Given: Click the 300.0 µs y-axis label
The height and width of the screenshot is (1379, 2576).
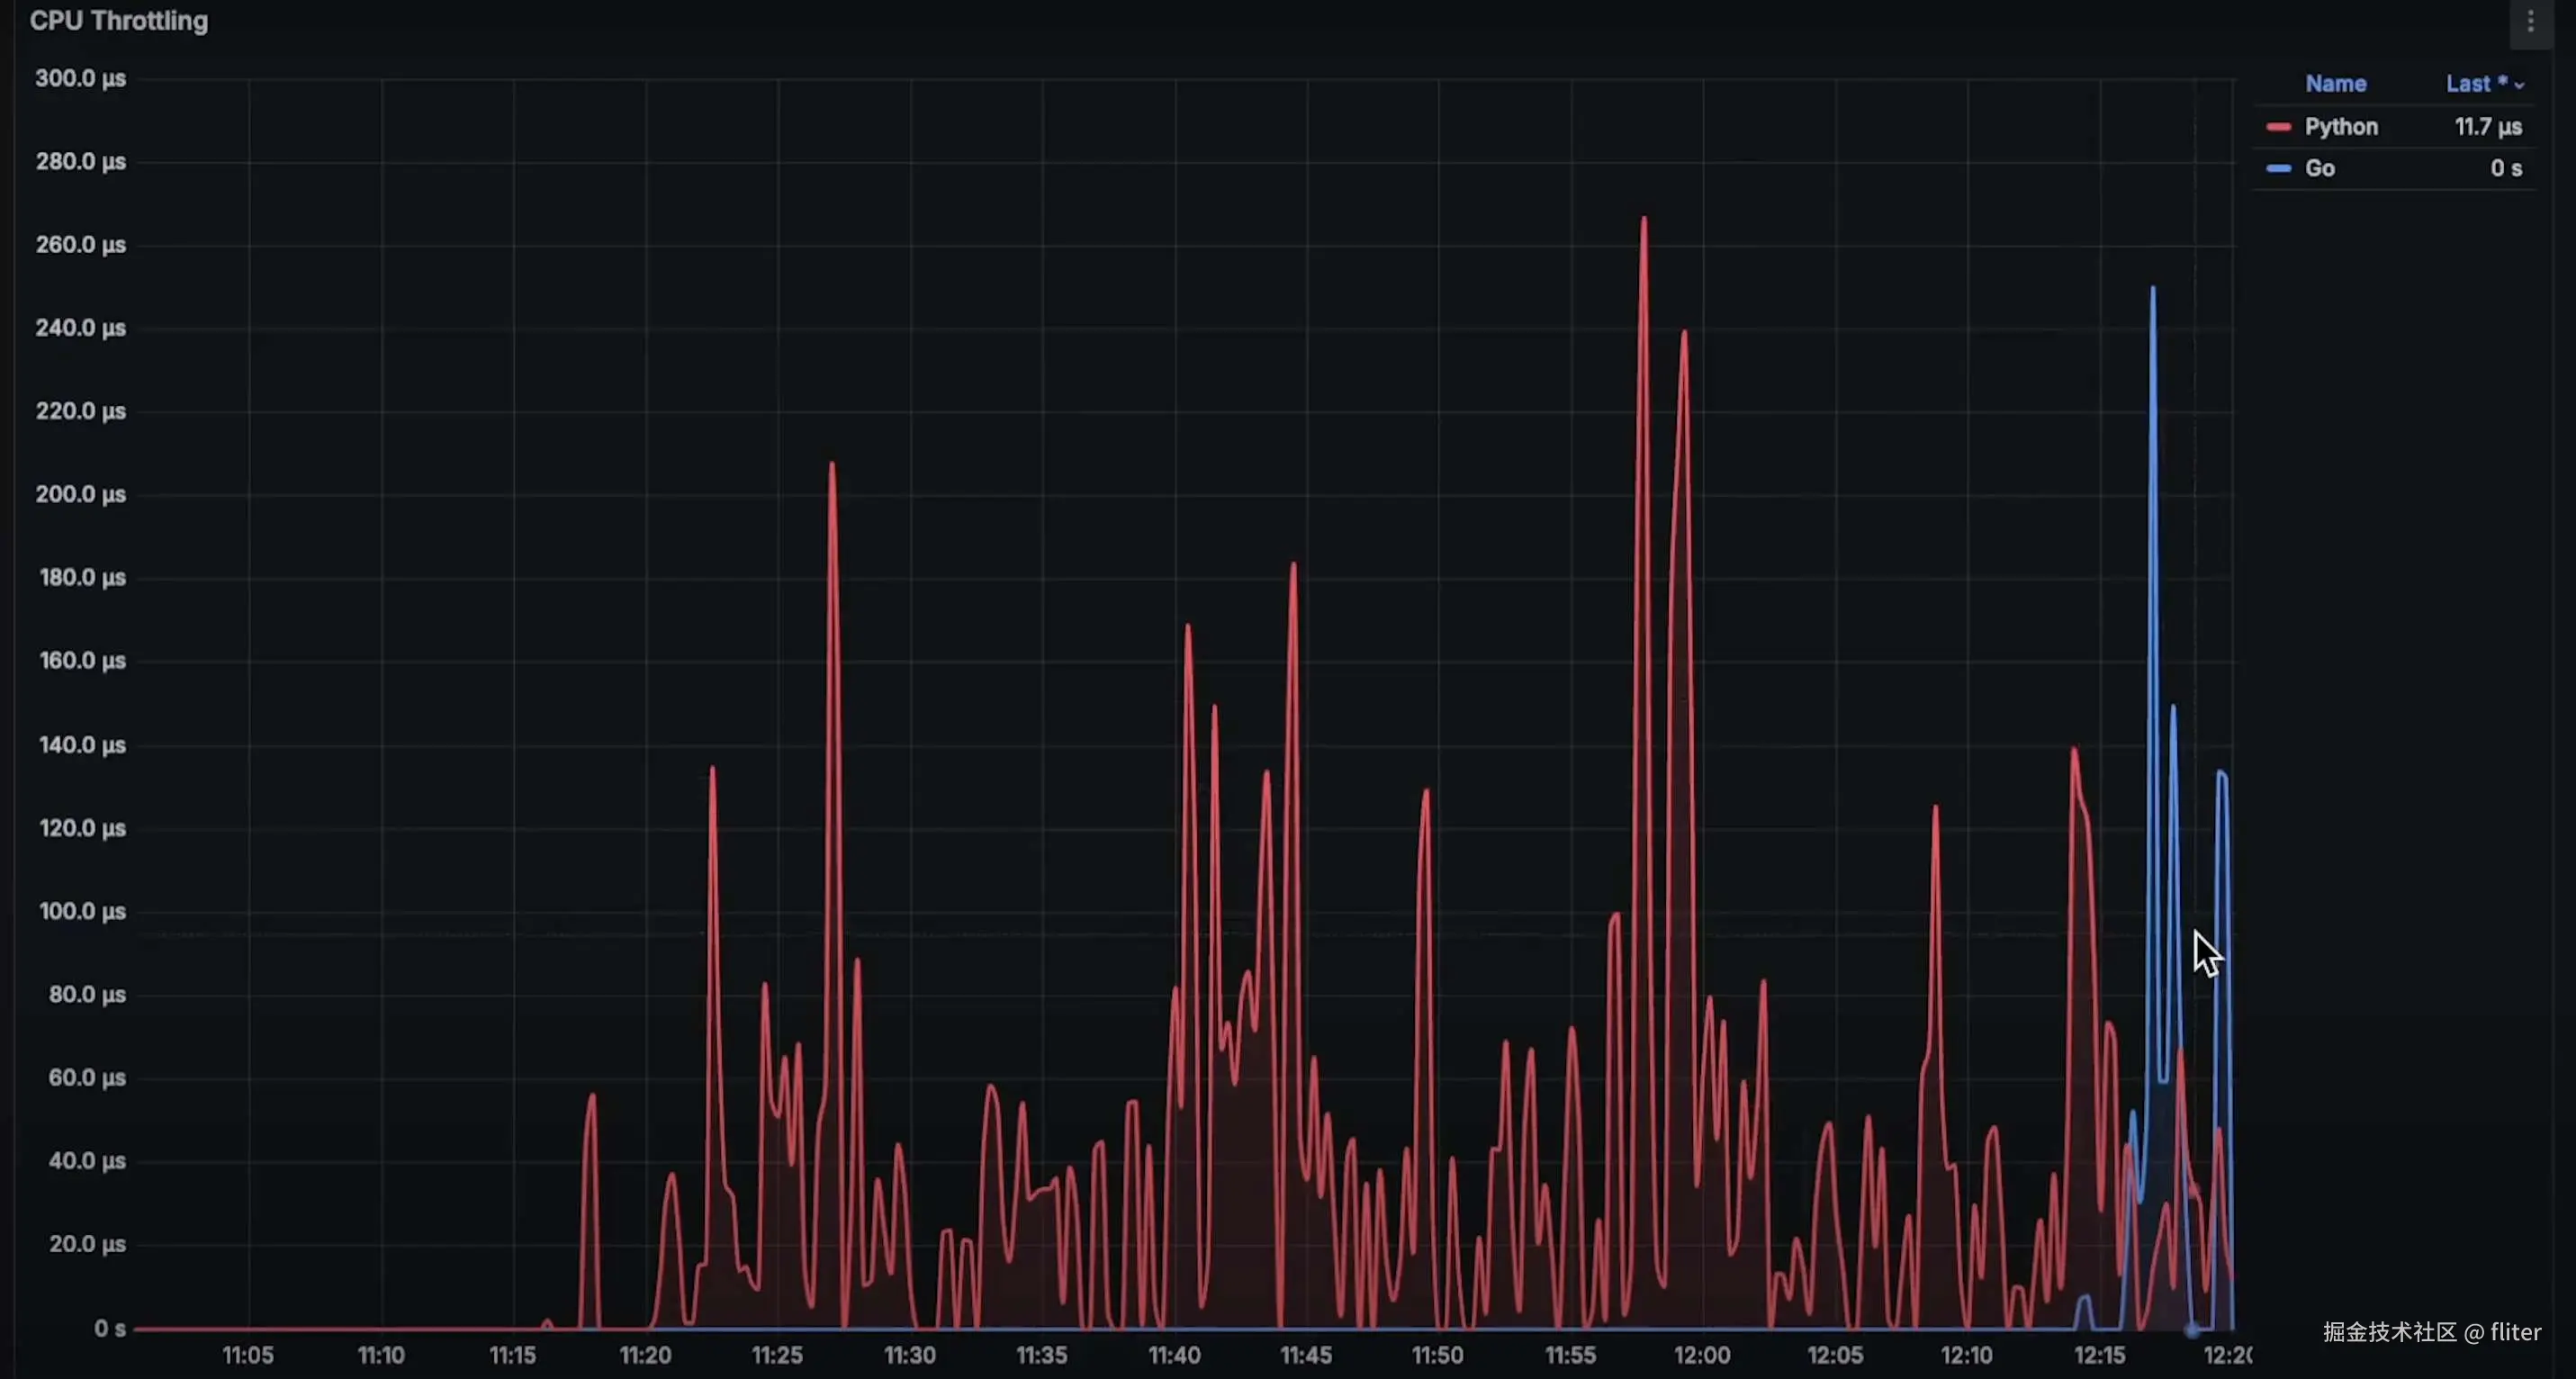Looking at the screenshot, I should pyautogui.click(x=80, y=78).
